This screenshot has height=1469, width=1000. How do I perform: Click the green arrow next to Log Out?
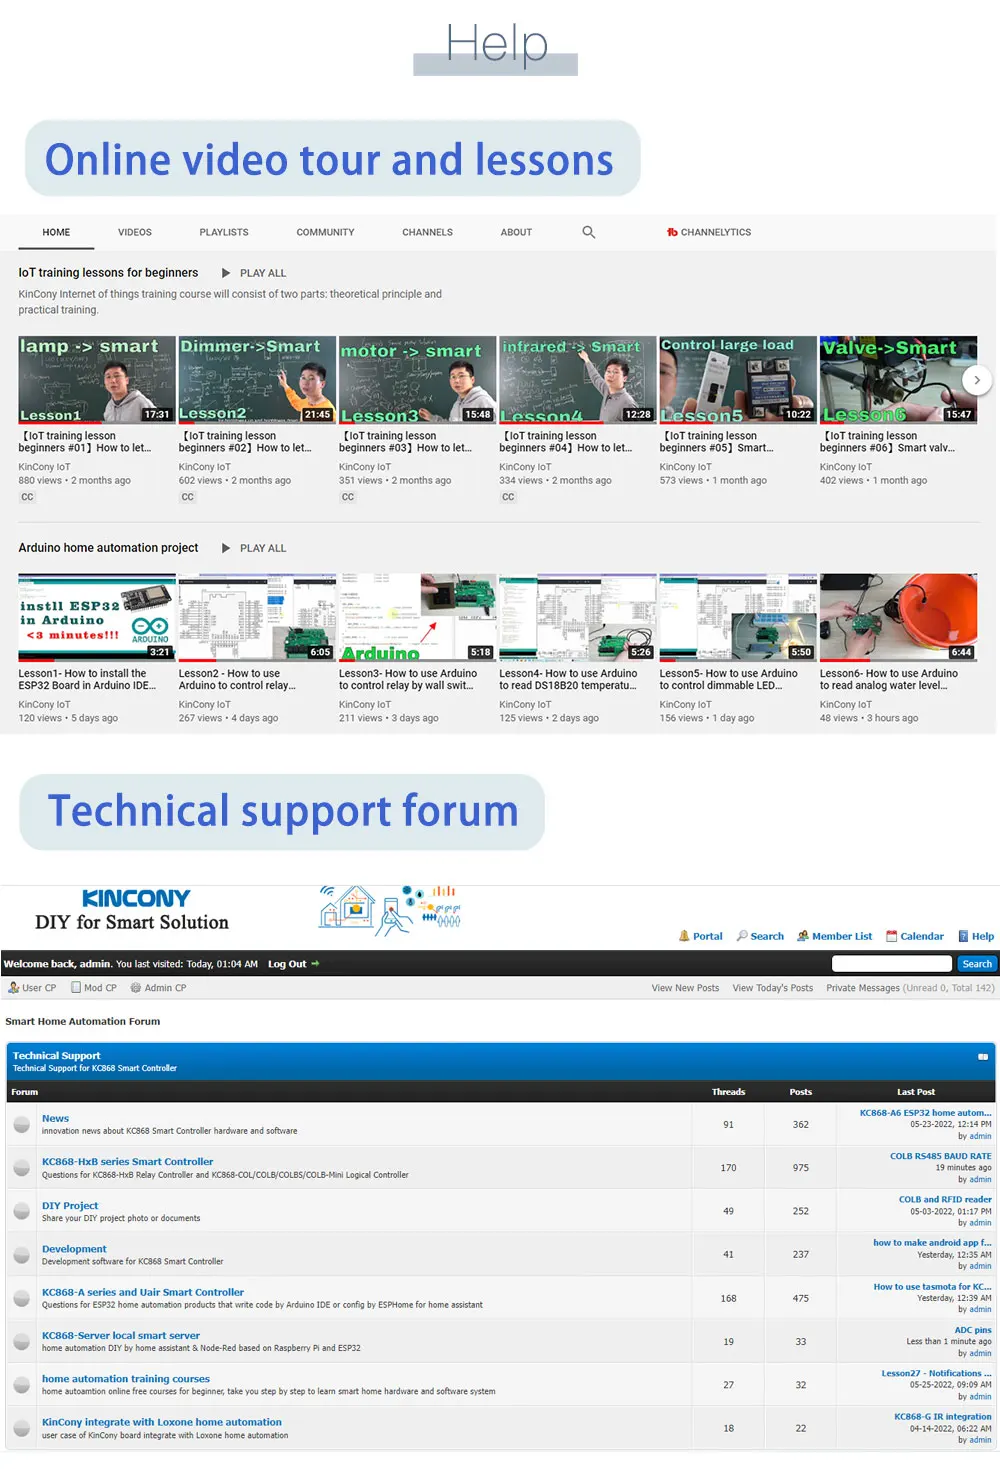[x=315, y=964]
